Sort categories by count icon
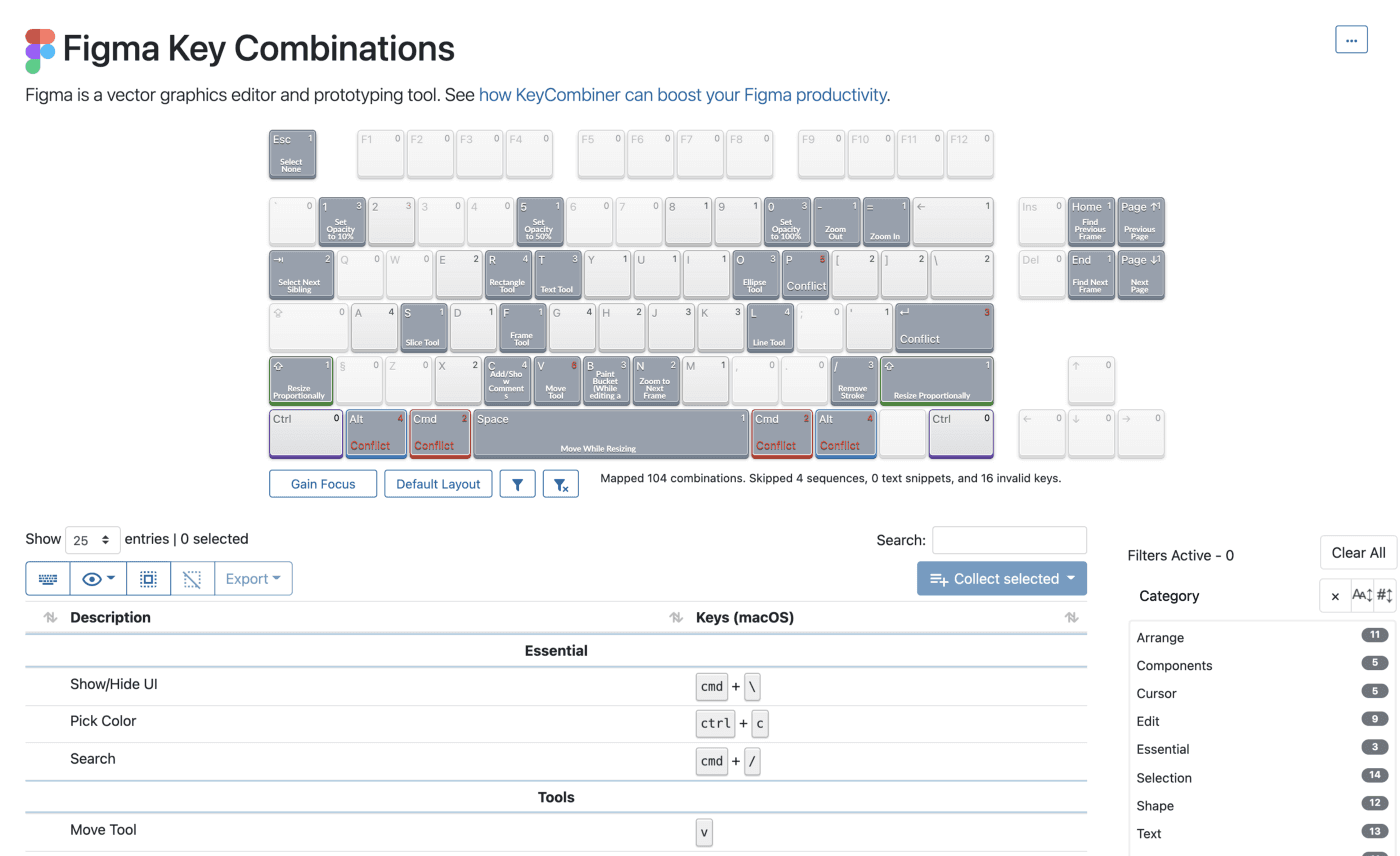1400x856 pixels. [x=1385, y=596]
